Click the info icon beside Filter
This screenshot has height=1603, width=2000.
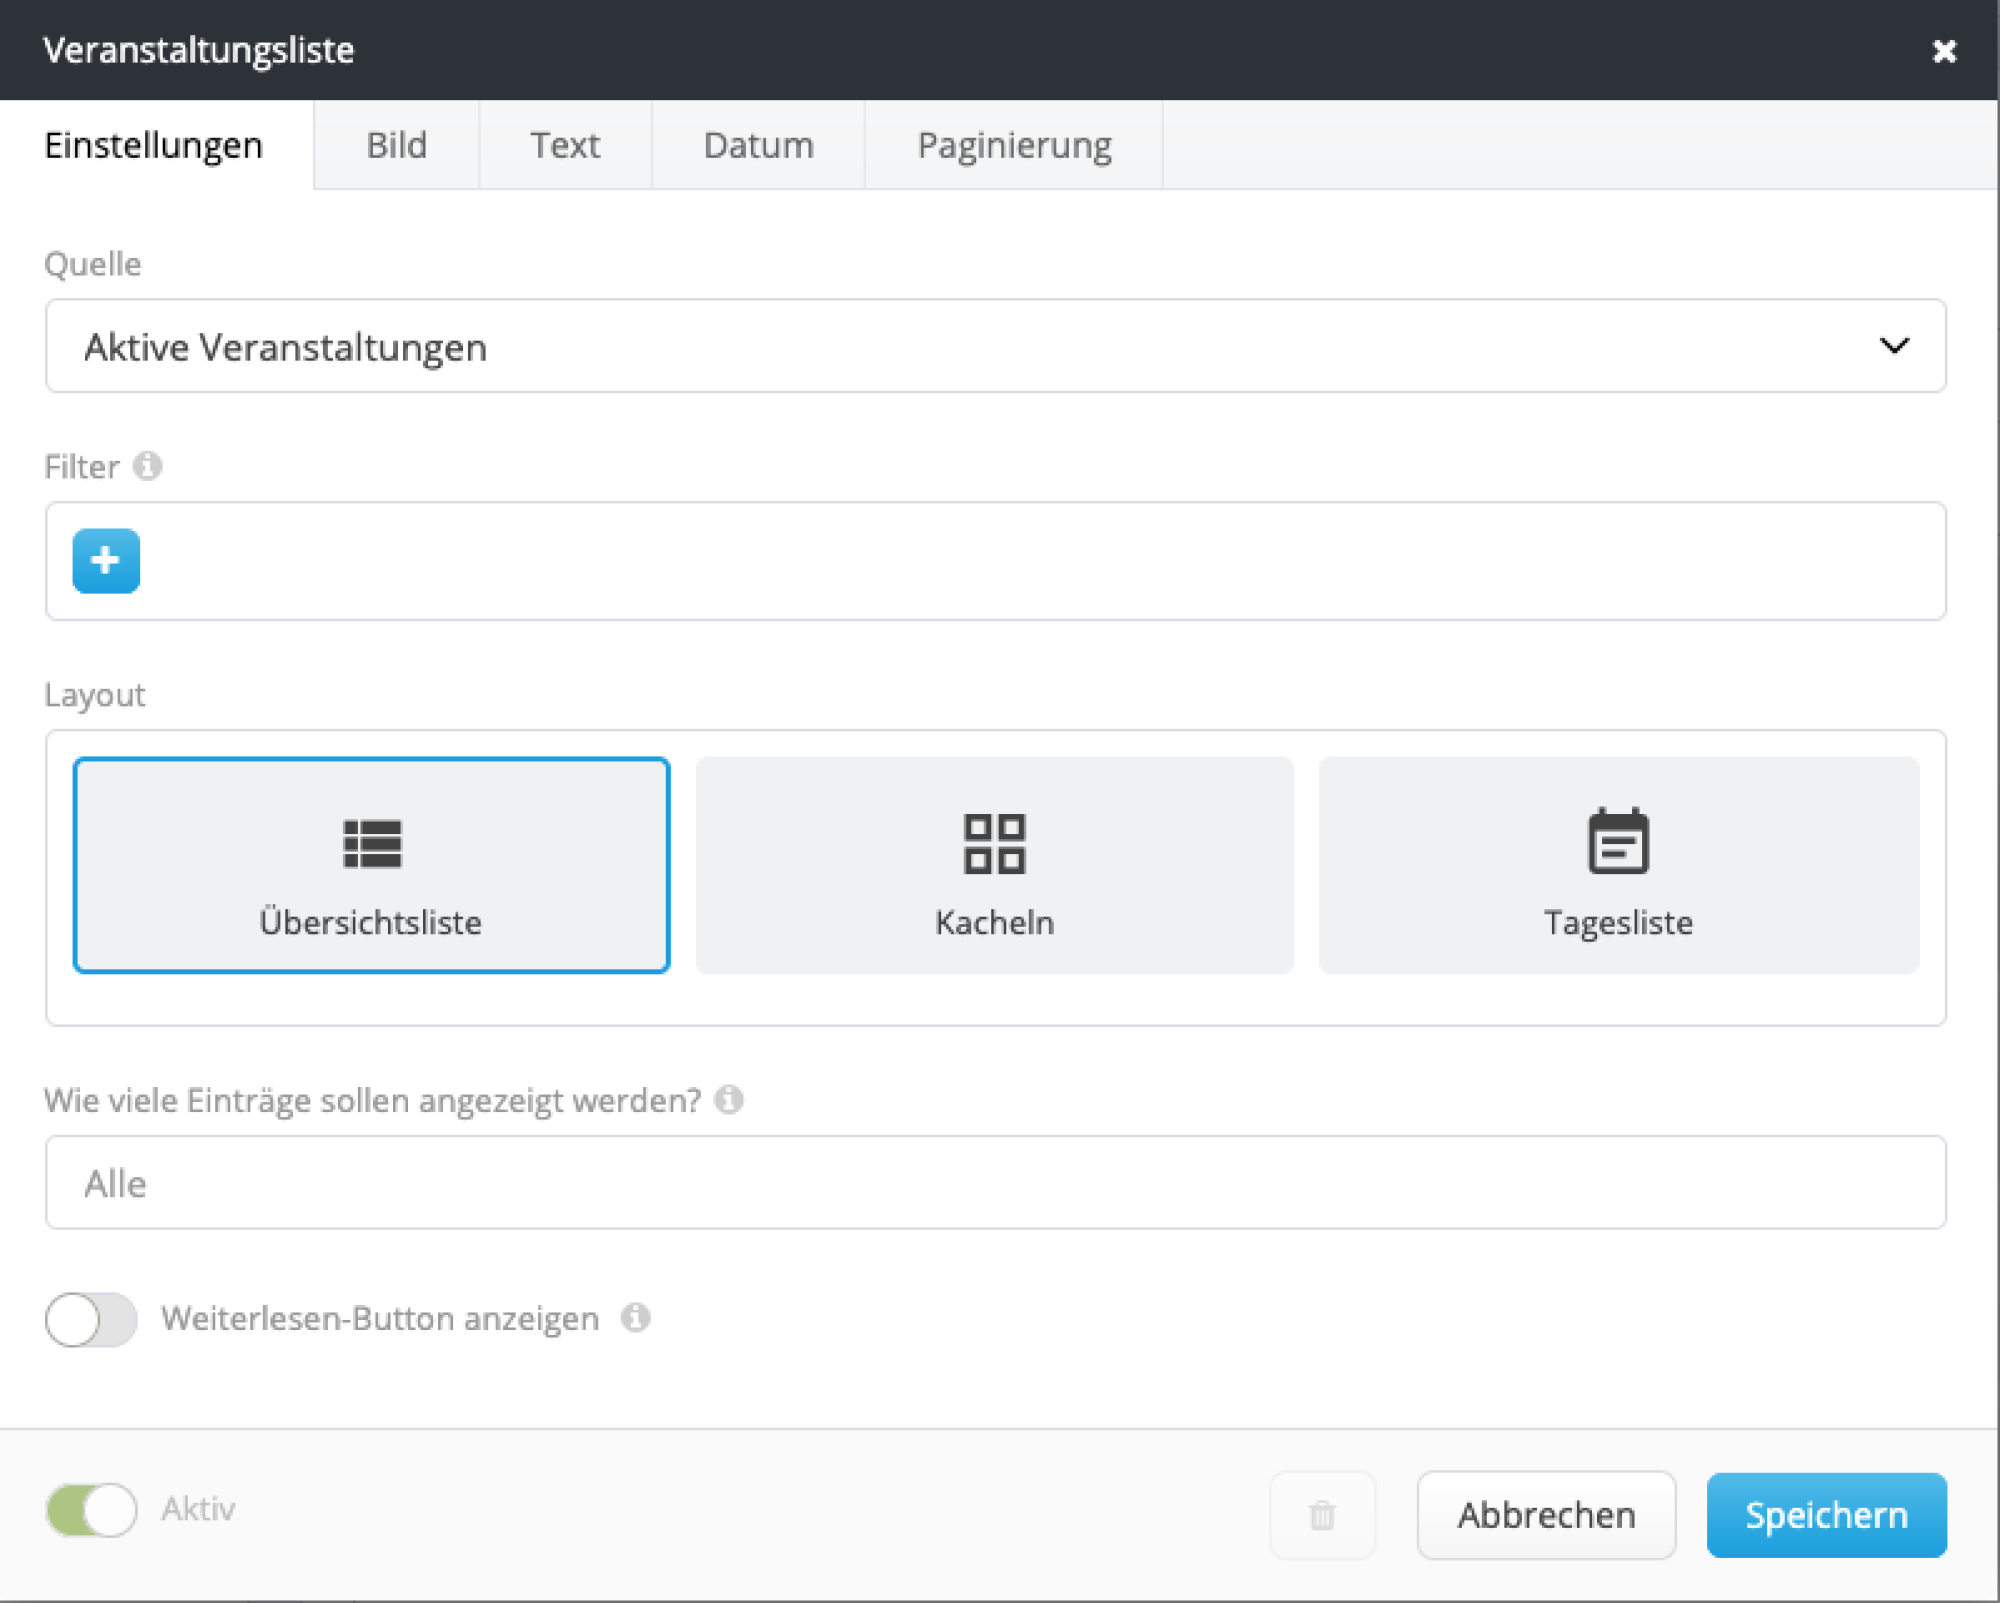pyautogui.click(x=148, y=466)
